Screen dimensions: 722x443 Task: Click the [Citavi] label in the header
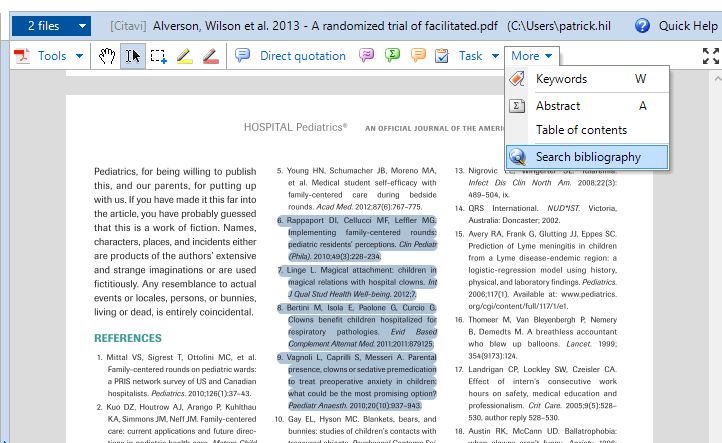tap(128, 26)
